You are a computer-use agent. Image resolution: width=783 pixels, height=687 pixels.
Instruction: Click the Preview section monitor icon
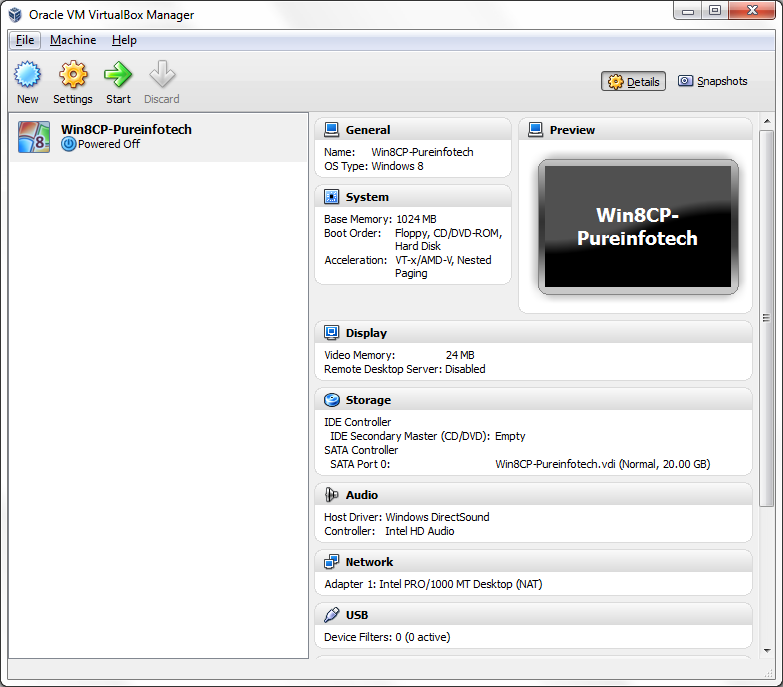pos(535,130)
